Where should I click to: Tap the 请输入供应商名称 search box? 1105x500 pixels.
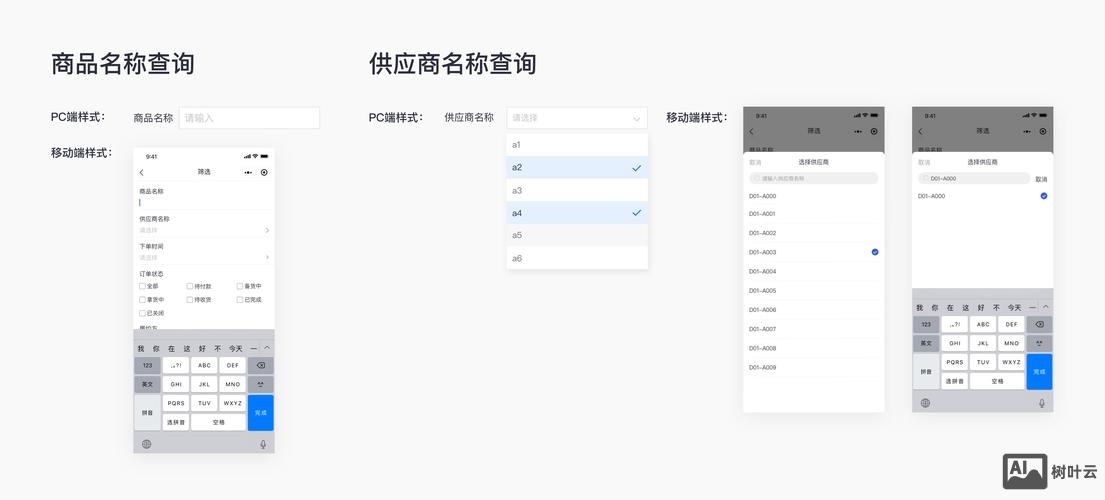tap(814, 179)
